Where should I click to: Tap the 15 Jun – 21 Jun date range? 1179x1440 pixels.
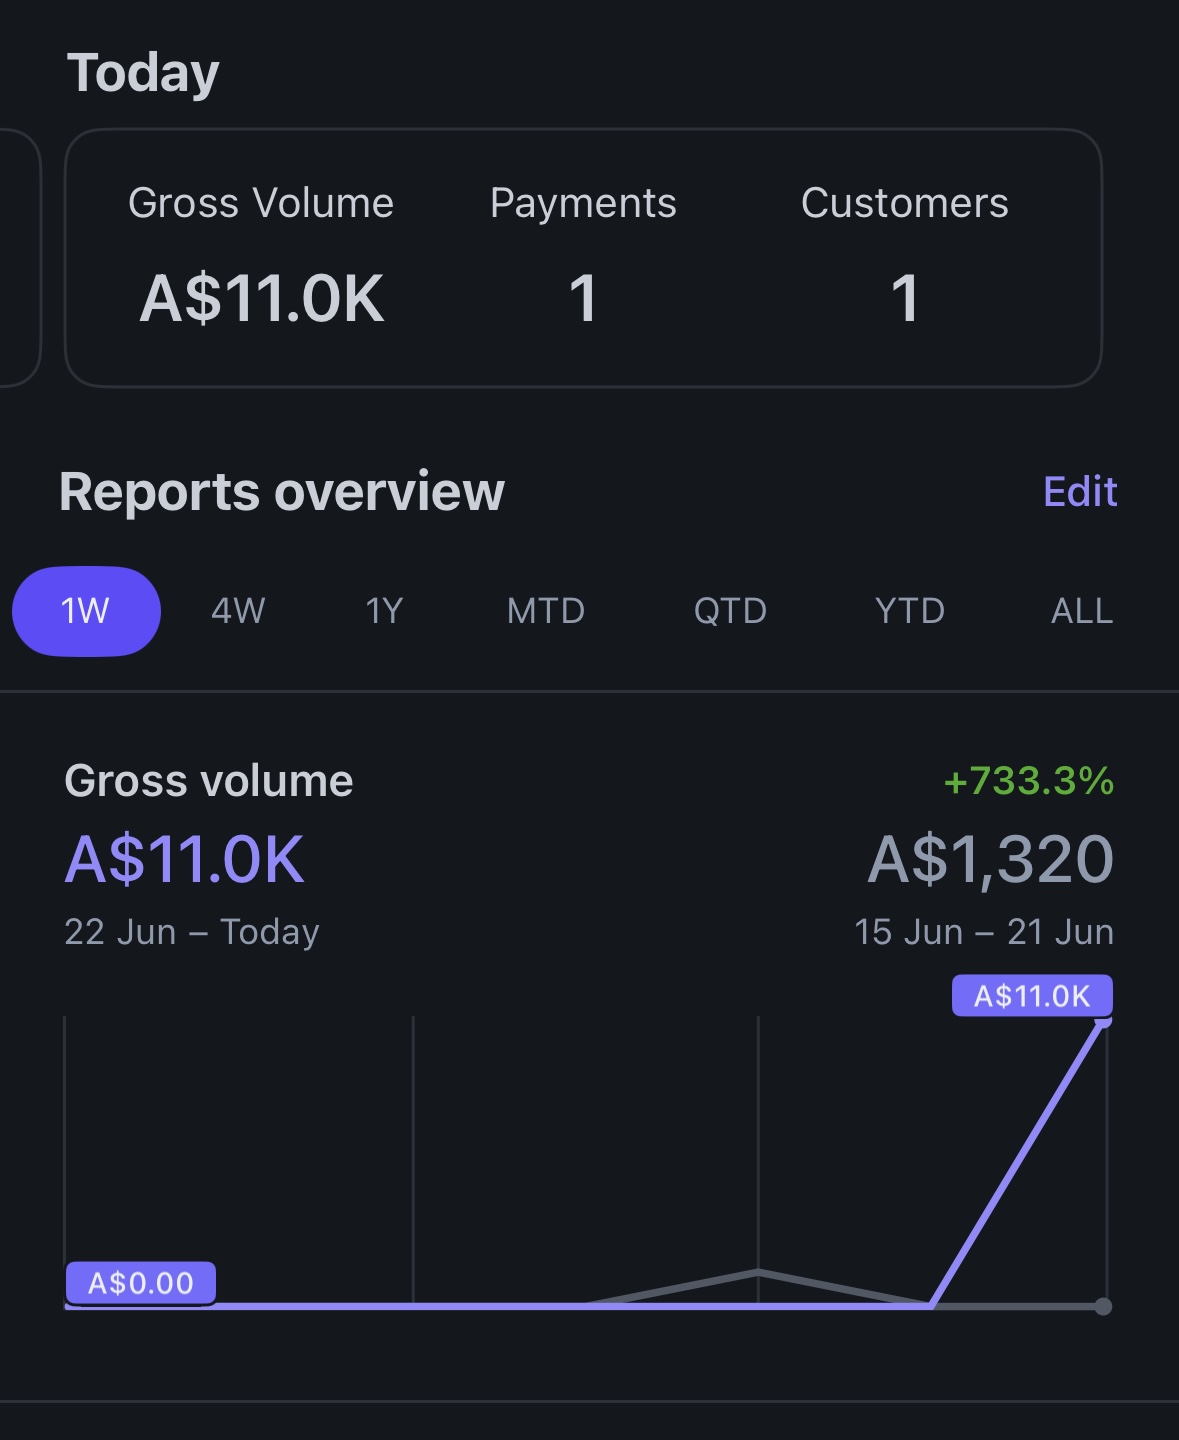[x=983, y=932]
